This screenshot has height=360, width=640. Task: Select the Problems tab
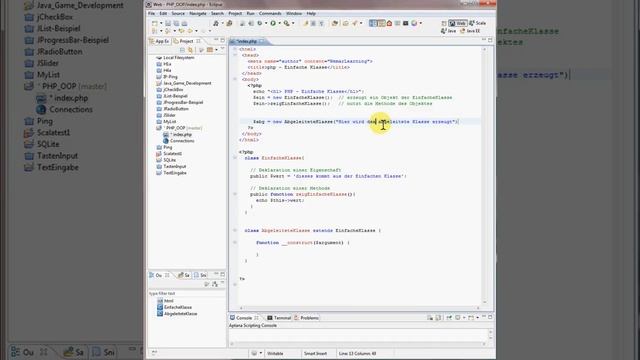point(307,318)
